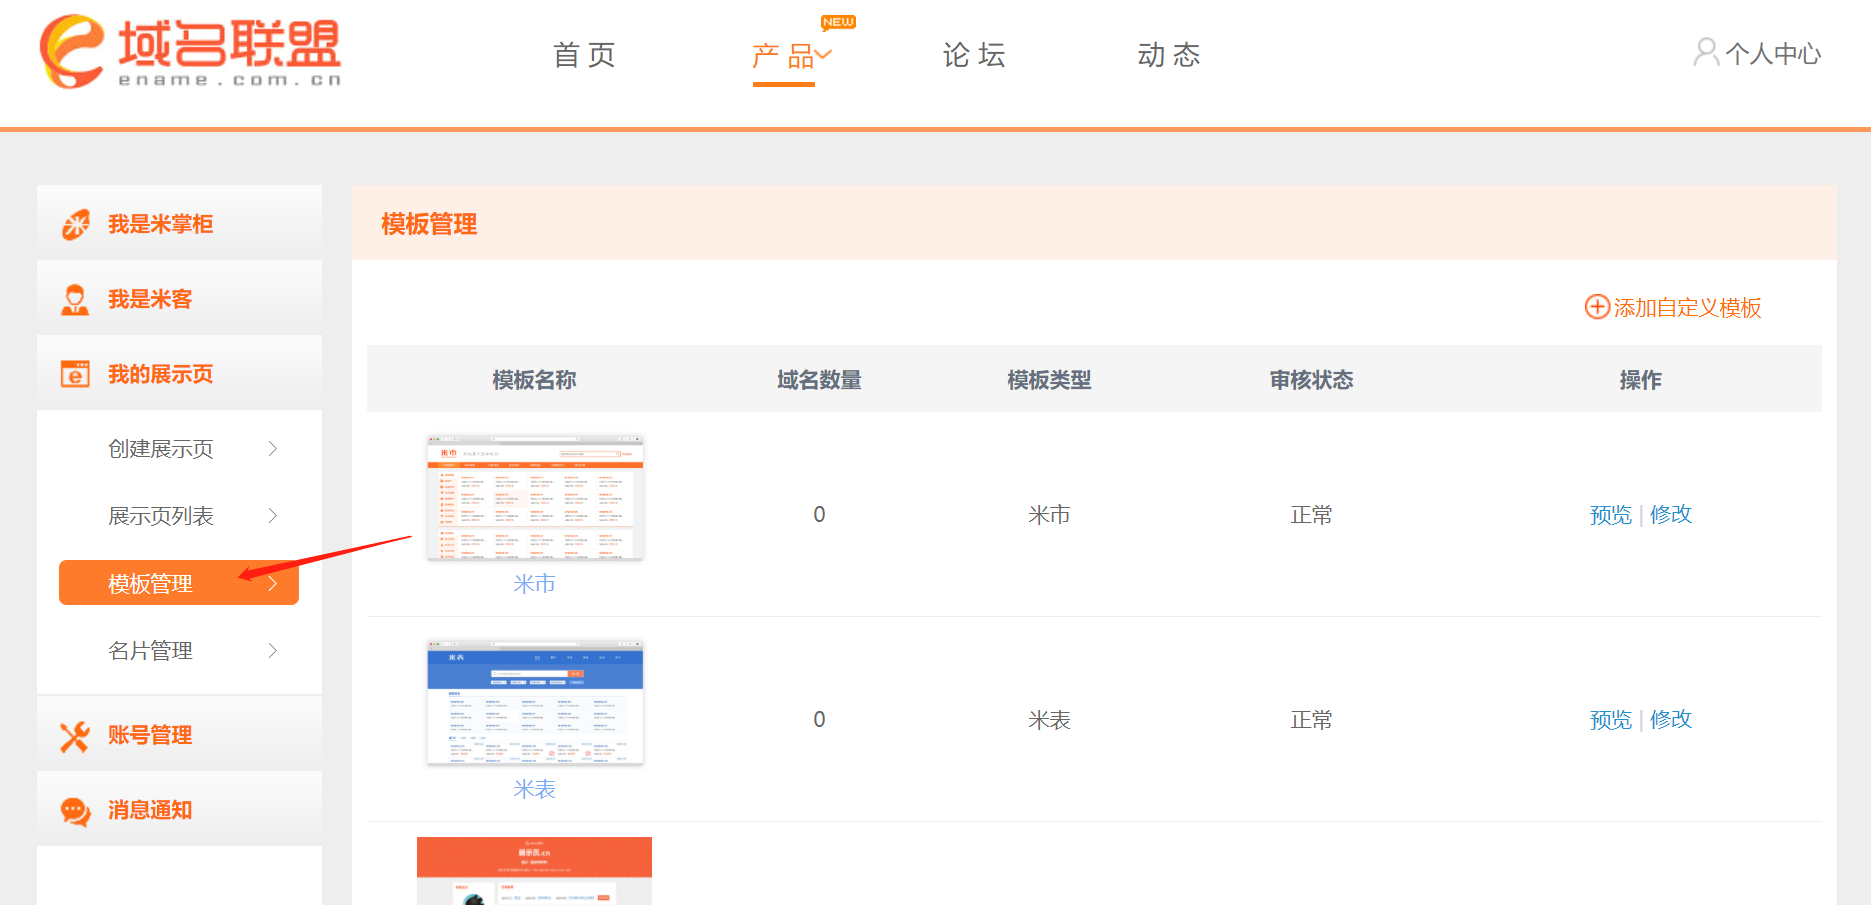Screen dimensions: 1871x905
Task: Expand 名片管理 with its chevron
Action: point(273,650)
